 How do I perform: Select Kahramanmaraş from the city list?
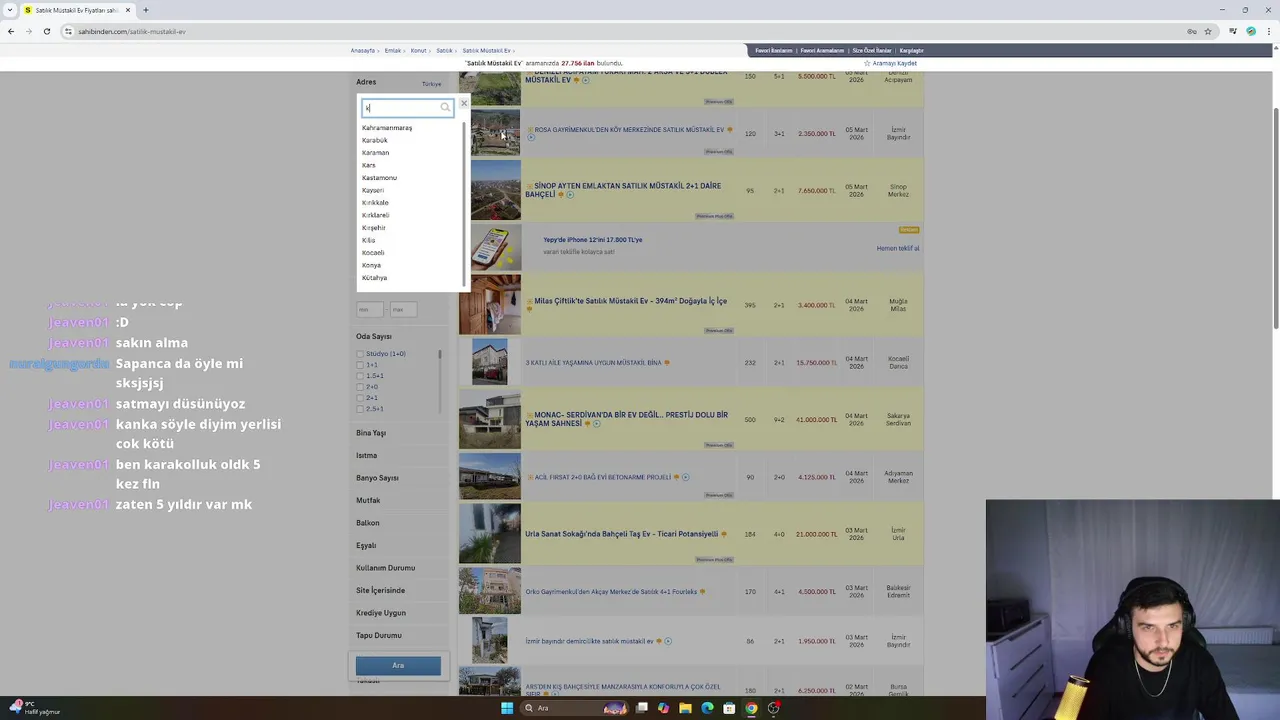pos(387,128)
